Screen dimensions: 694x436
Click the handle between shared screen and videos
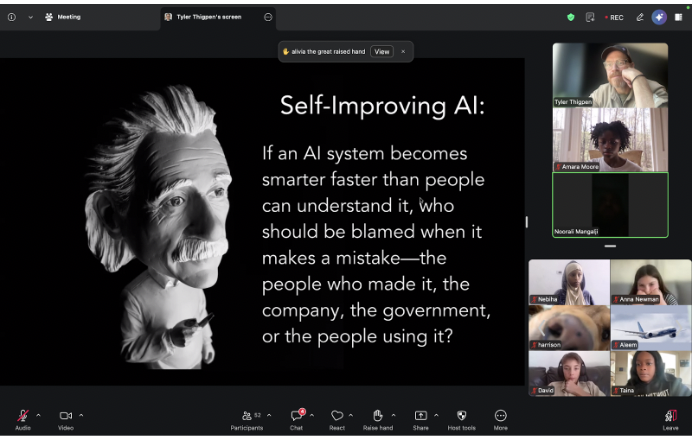click(527, 222)
